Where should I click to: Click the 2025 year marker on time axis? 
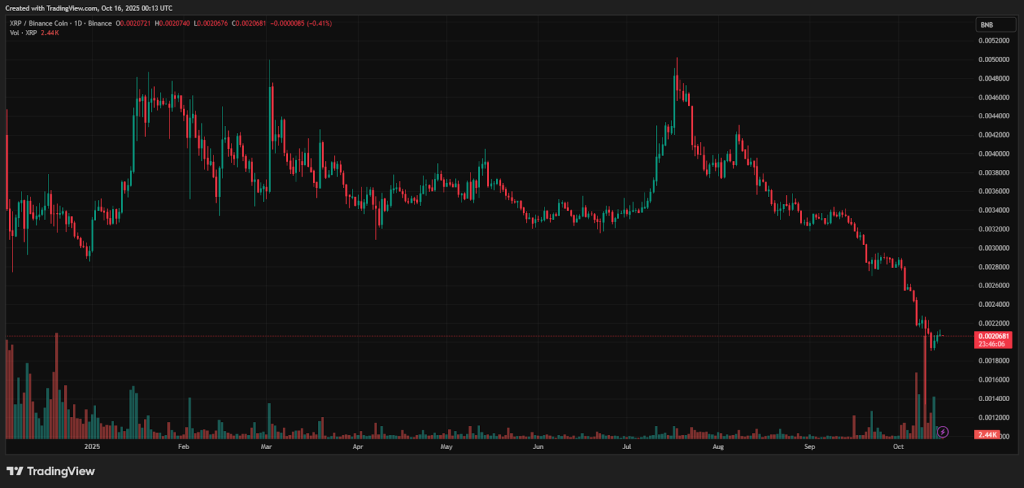coord(93,448)
